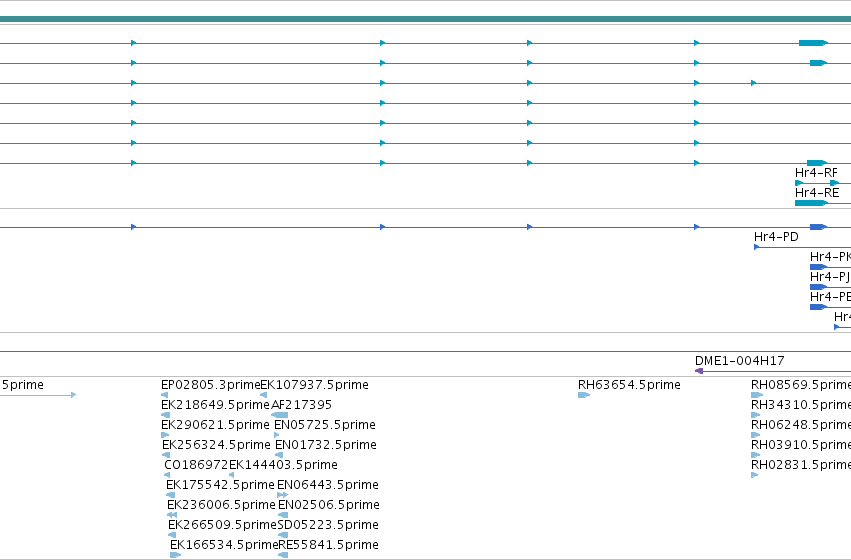Image resolution: width=851 pixels, height=560 pixels.
Task: Click the glyph beneath EK166534.5prime label
Action: click(175, 555)
